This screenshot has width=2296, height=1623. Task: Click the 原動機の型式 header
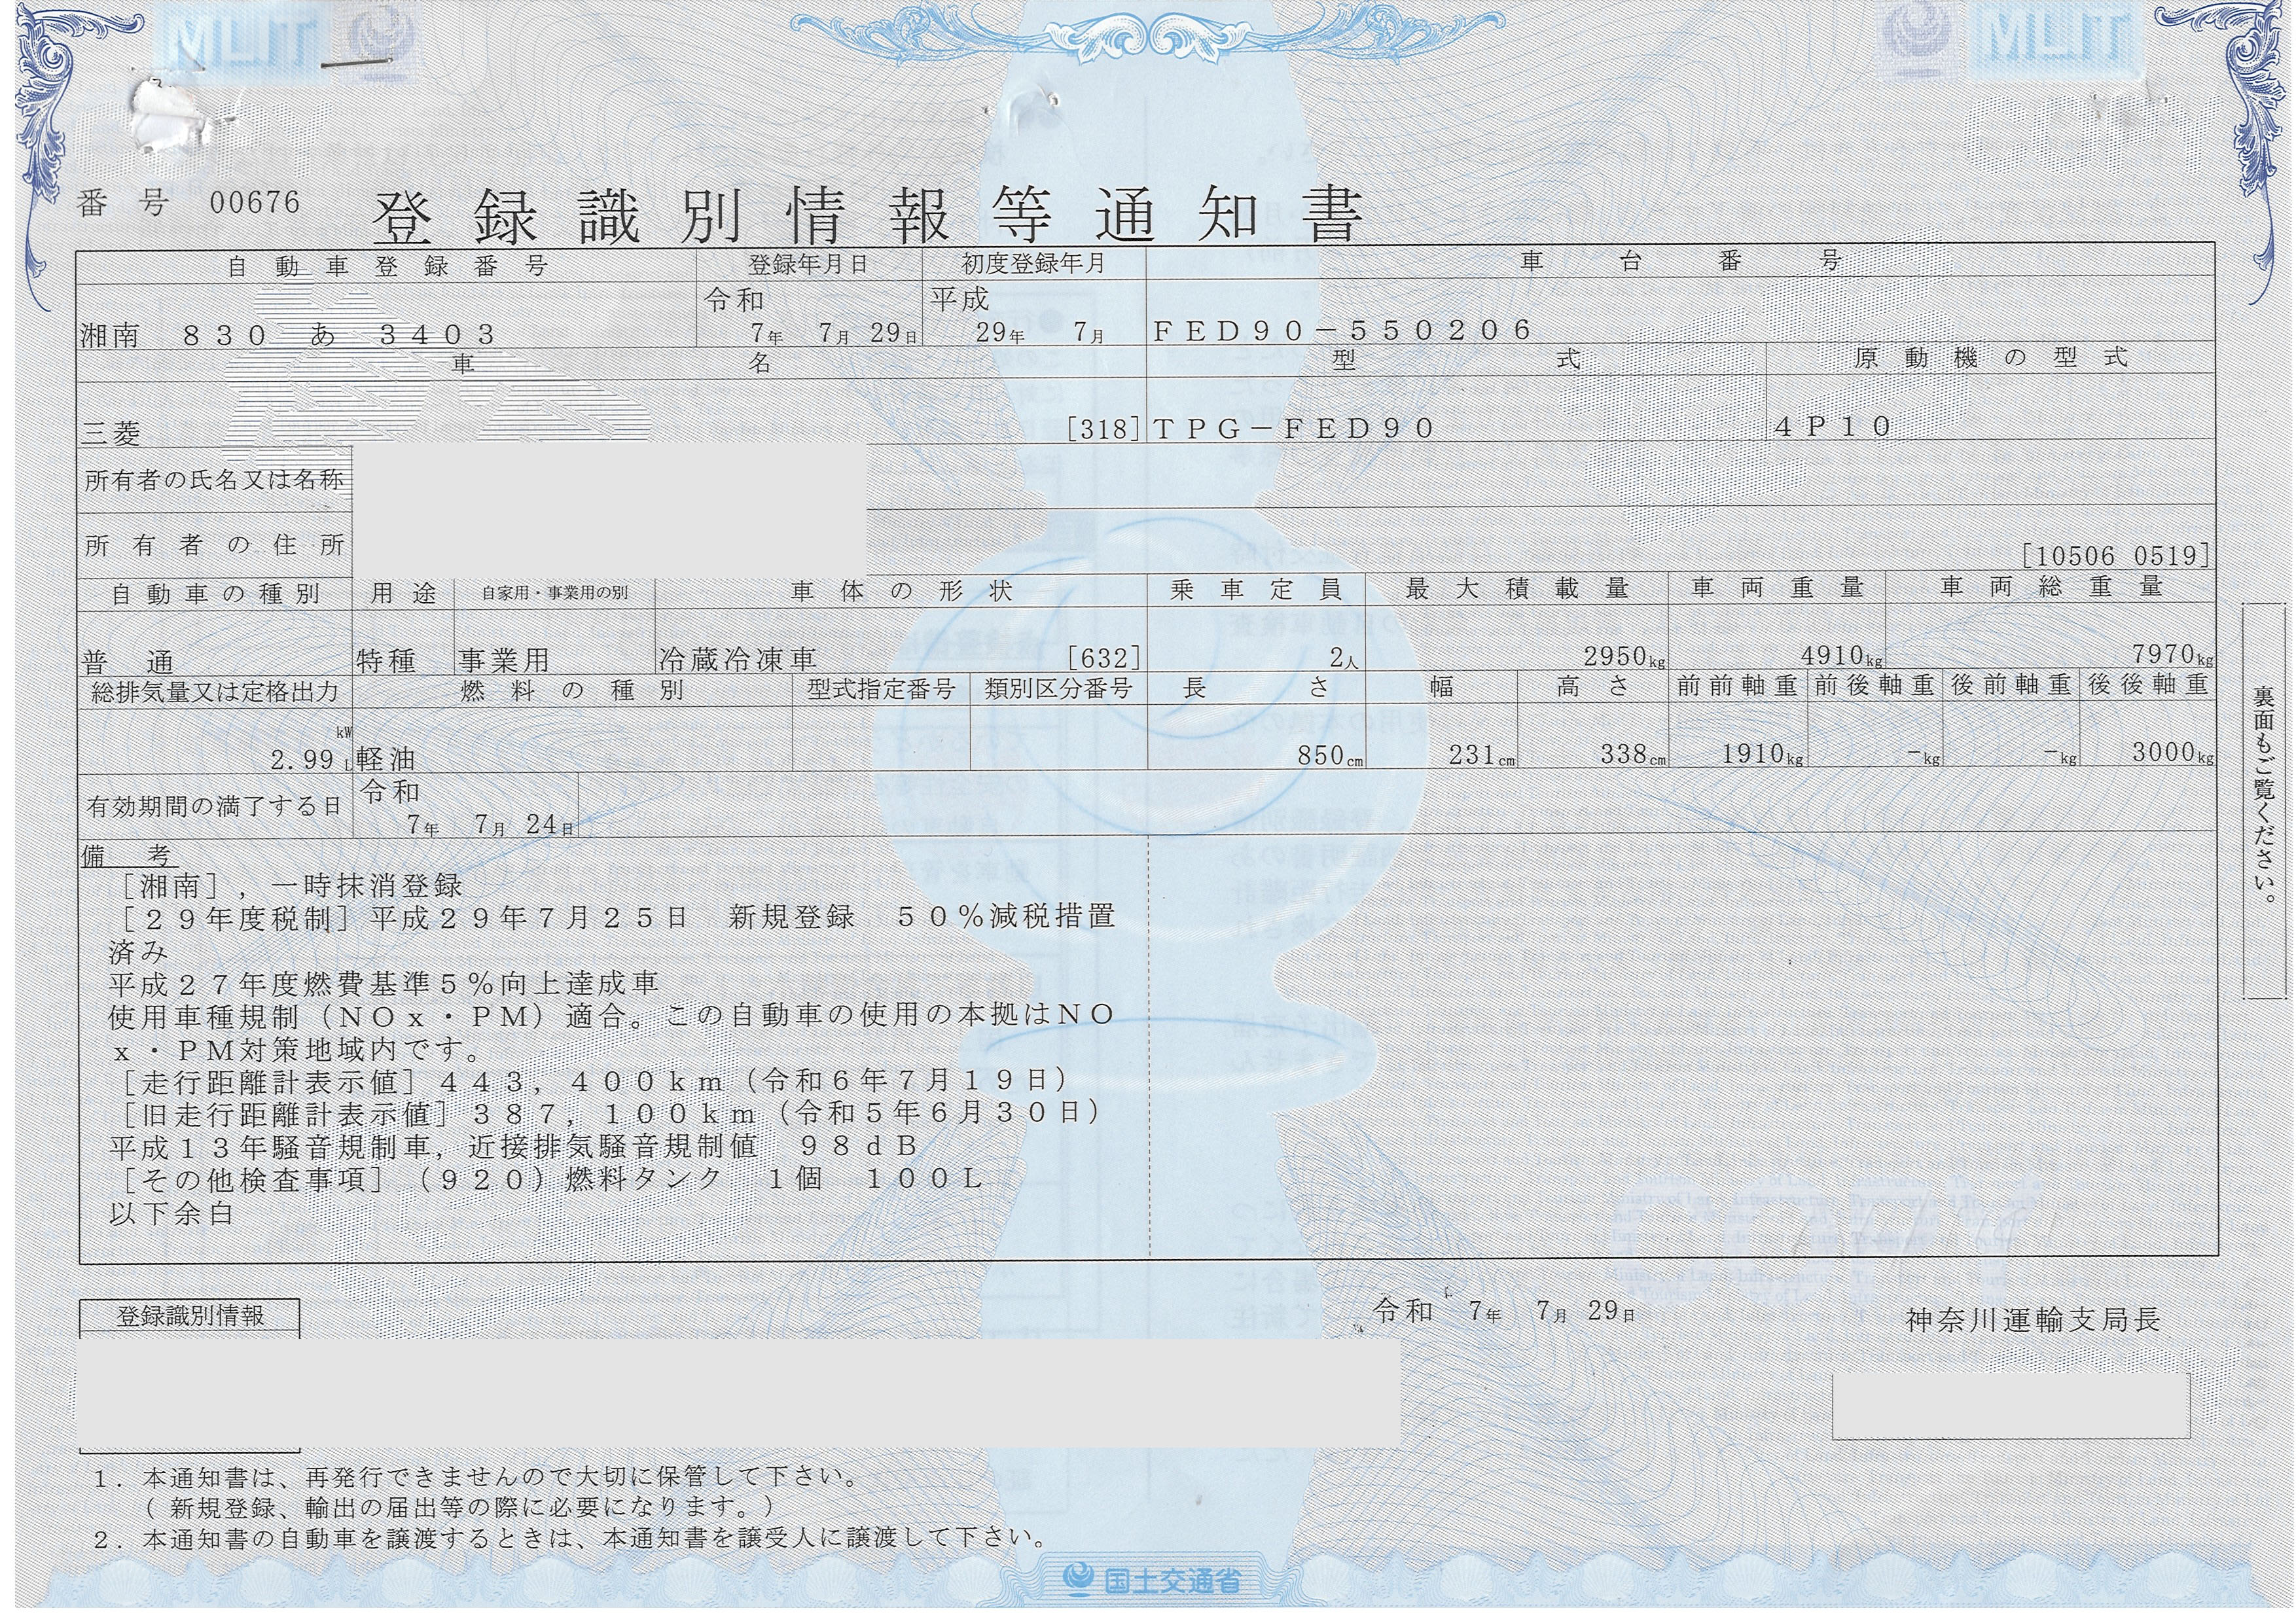click(1991, 358)
